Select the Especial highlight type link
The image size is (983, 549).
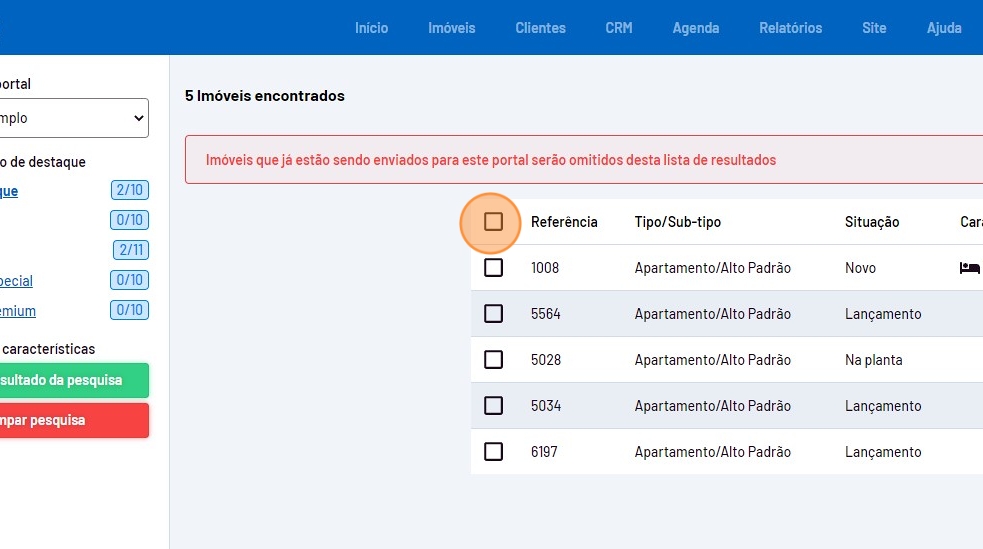pos(17,281)
